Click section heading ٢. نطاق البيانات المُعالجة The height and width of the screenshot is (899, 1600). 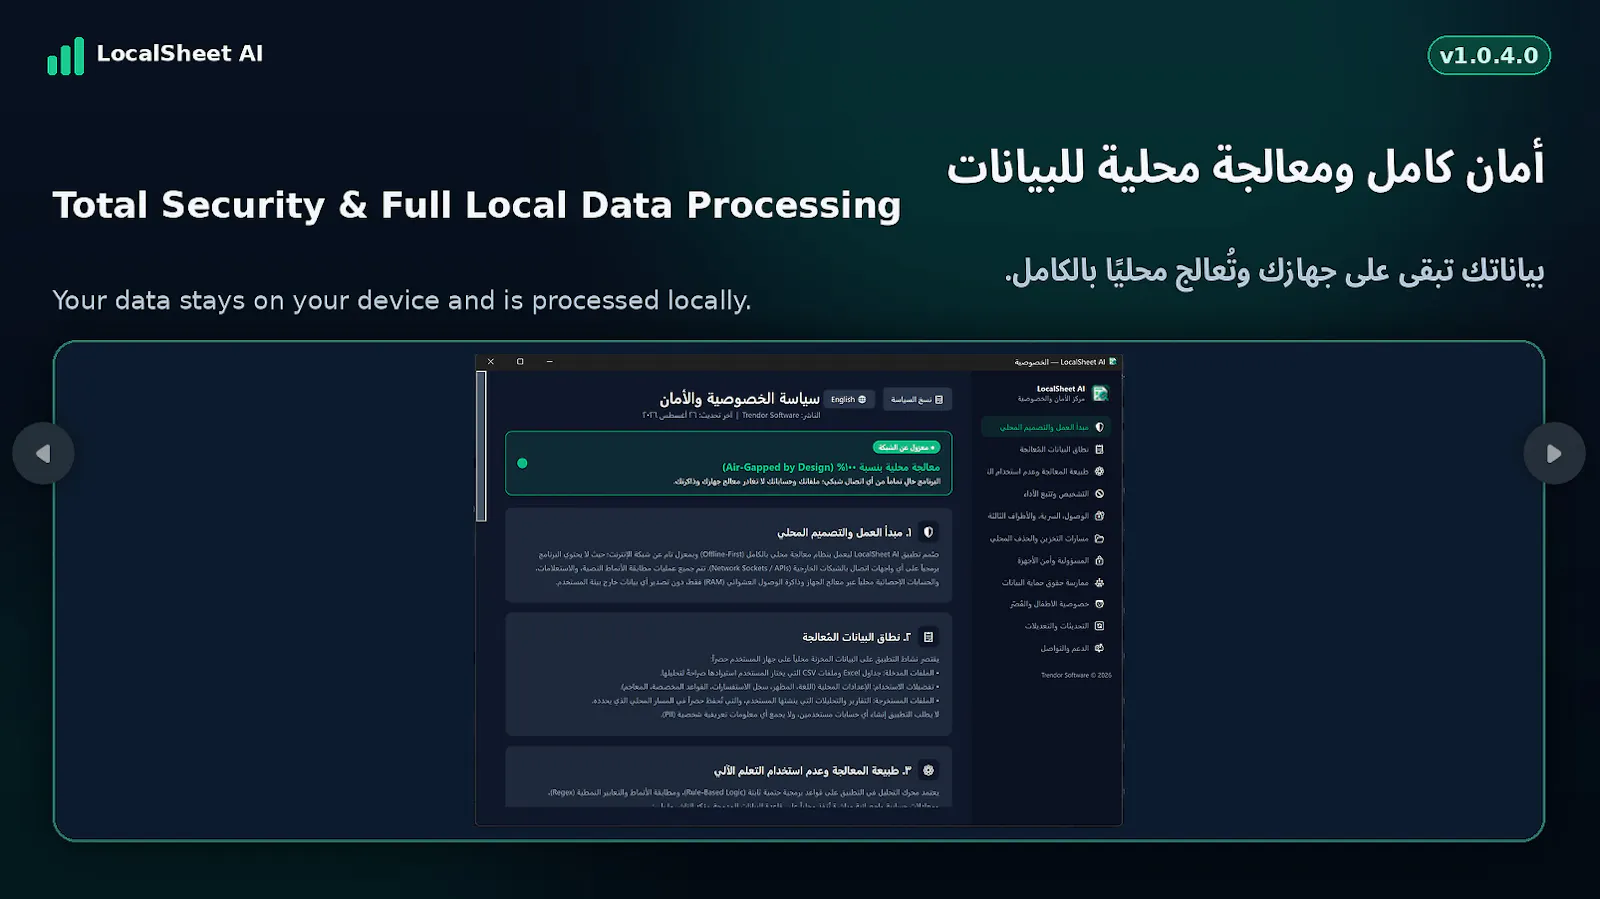[856, 637]
